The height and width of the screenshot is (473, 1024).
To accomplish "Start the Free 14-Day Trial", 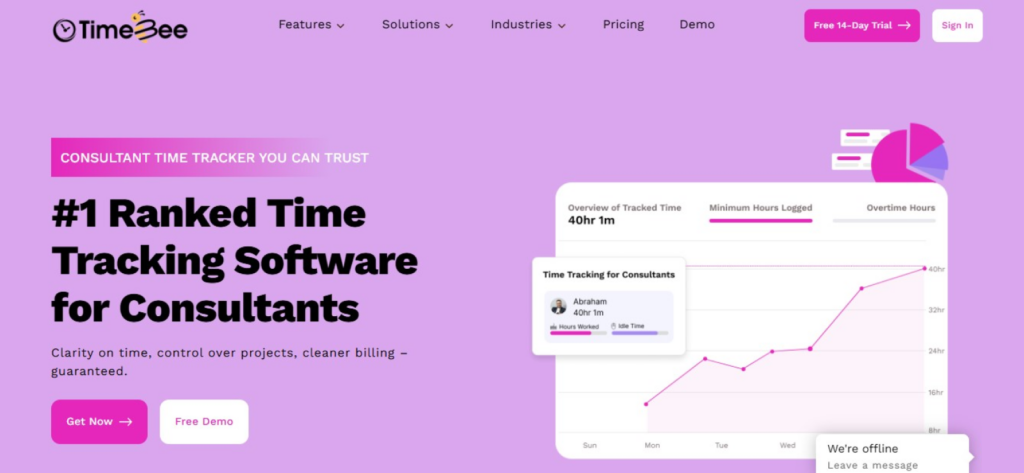I will coord(861,25).
